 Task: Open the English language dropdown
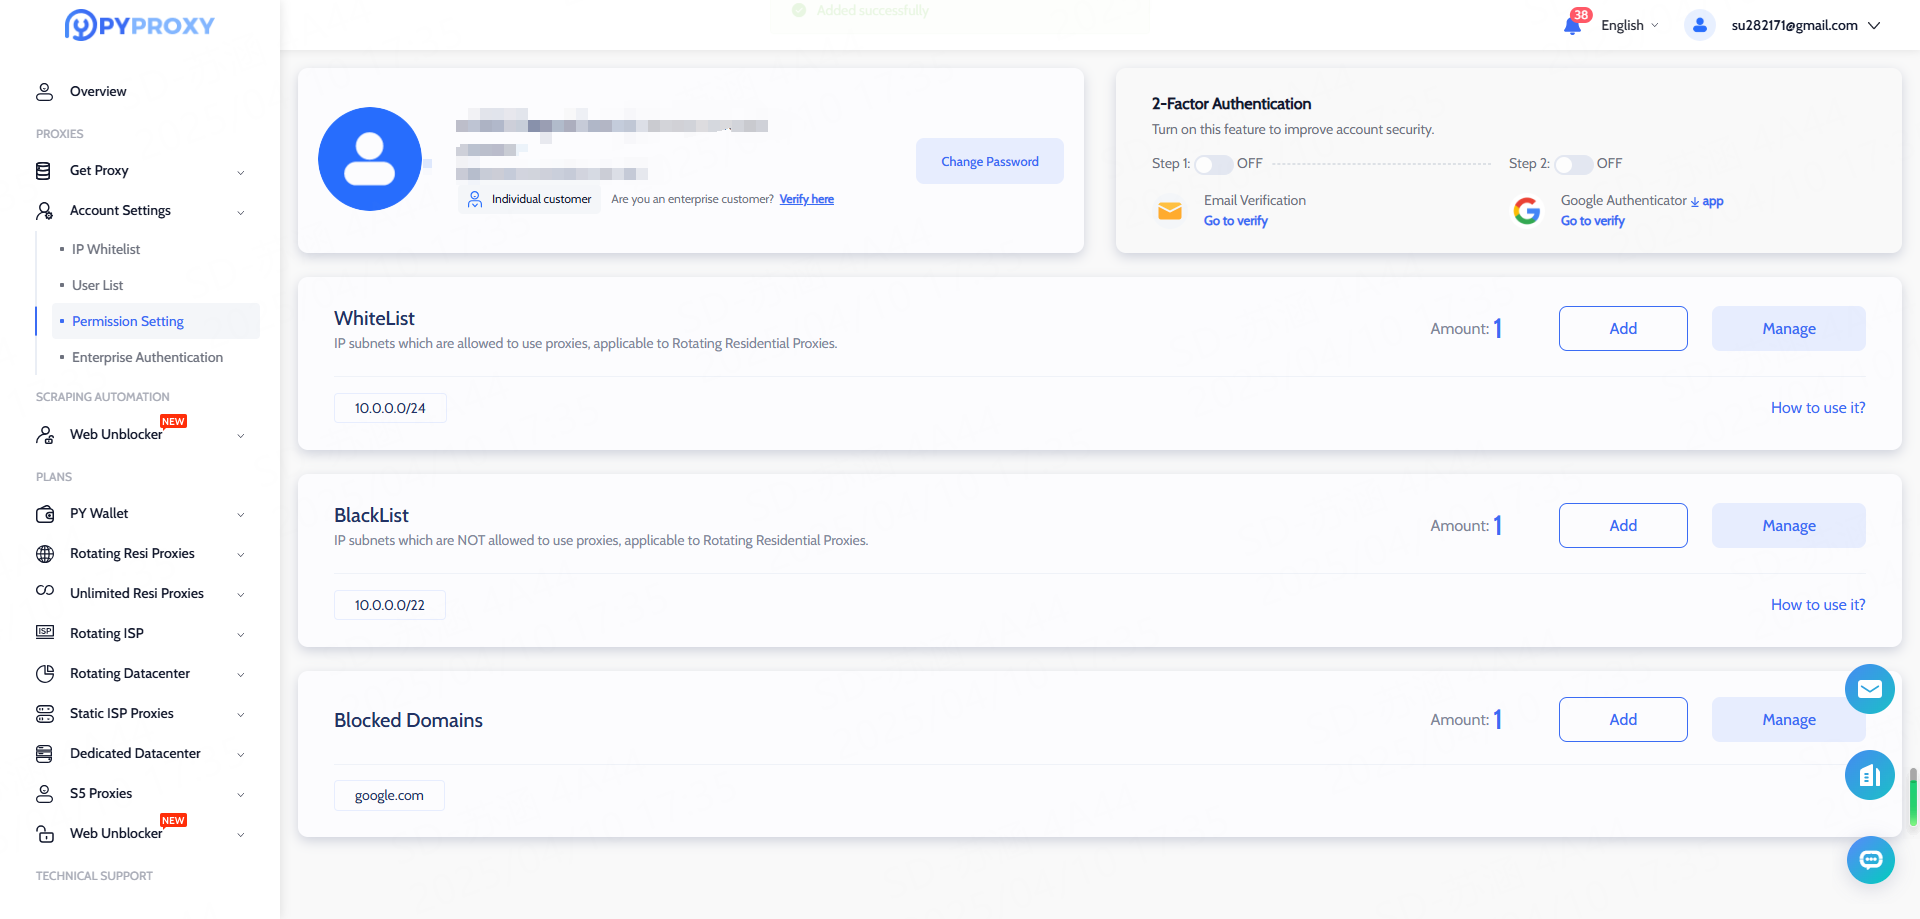(1629, 25)
